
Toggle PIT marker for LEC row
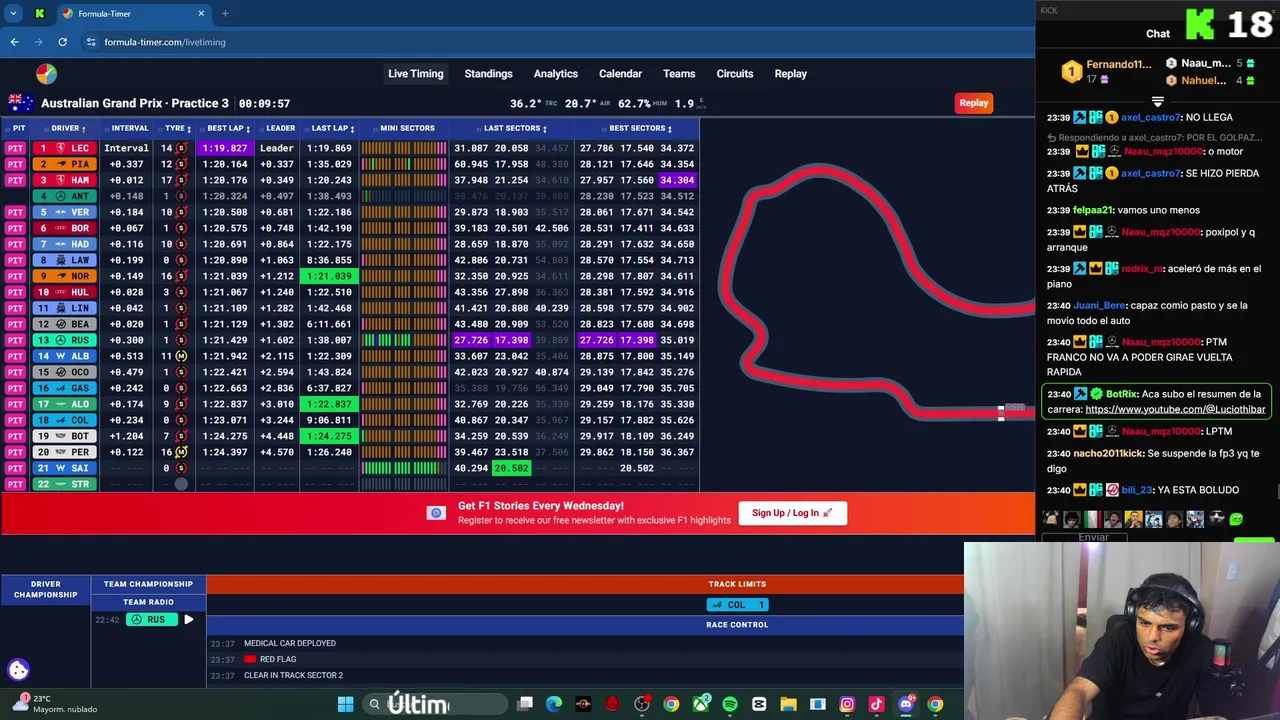point(15,148)
